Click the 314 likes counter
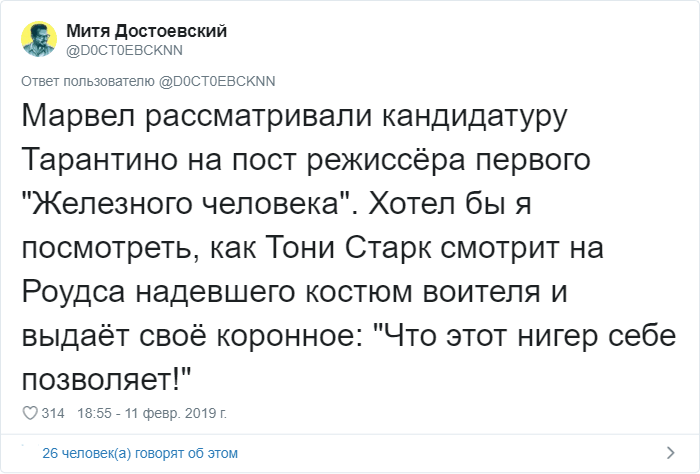 pos(53,413)
